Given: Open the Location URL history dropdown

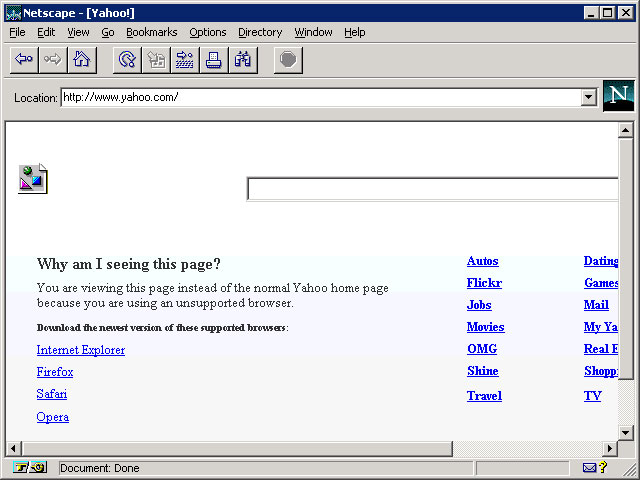Looking at the screenshot, I should (589, 97).
